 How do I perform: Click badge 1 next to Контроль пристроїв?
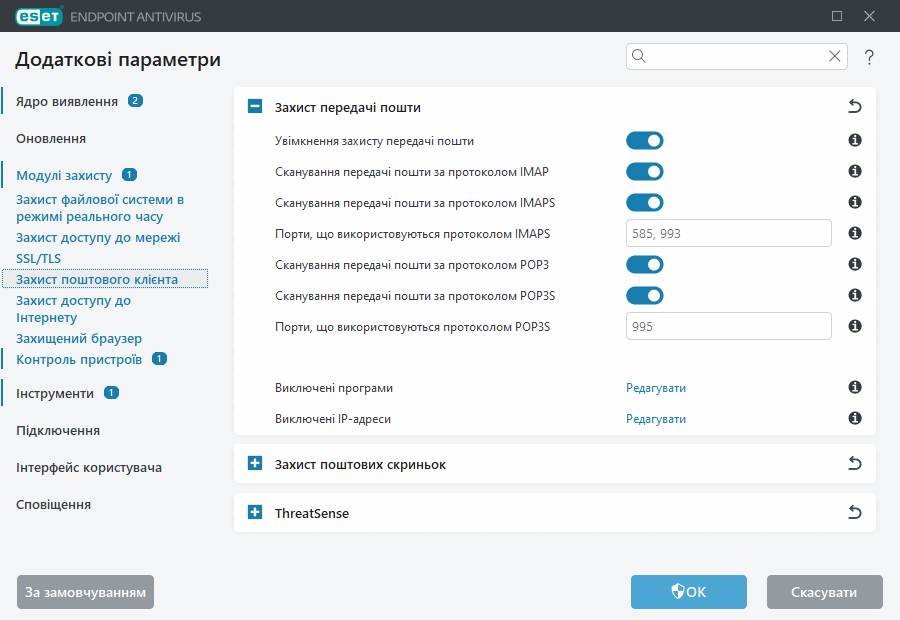pos(159,359)
